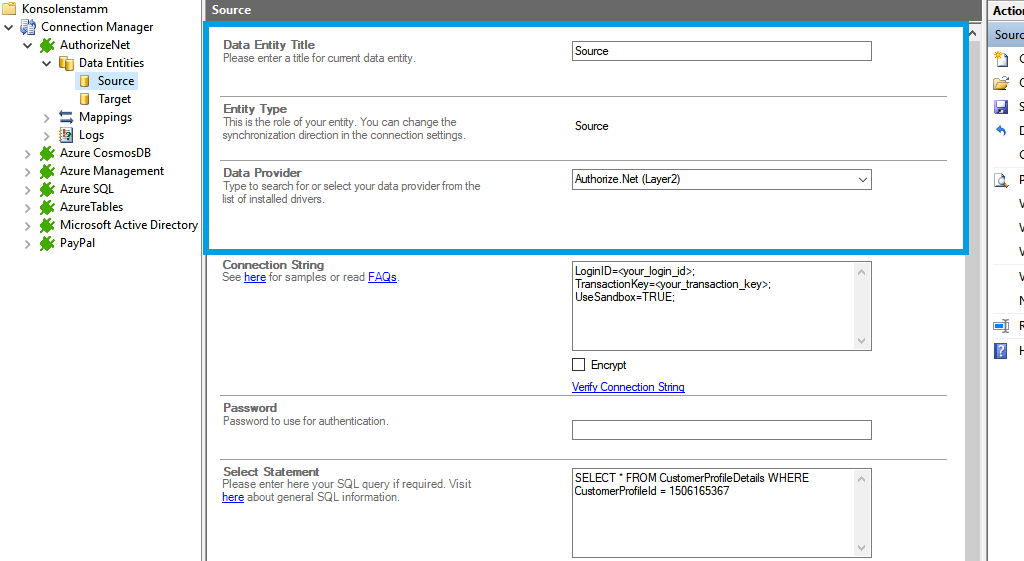Click the Data Entities folder icon

coord(66,63)
